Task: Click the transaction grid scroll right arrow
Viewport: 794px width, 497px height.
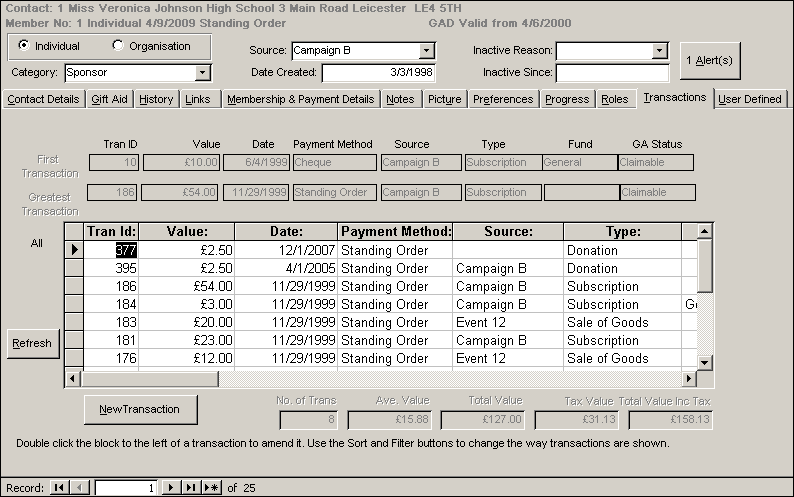Action: 689,378
